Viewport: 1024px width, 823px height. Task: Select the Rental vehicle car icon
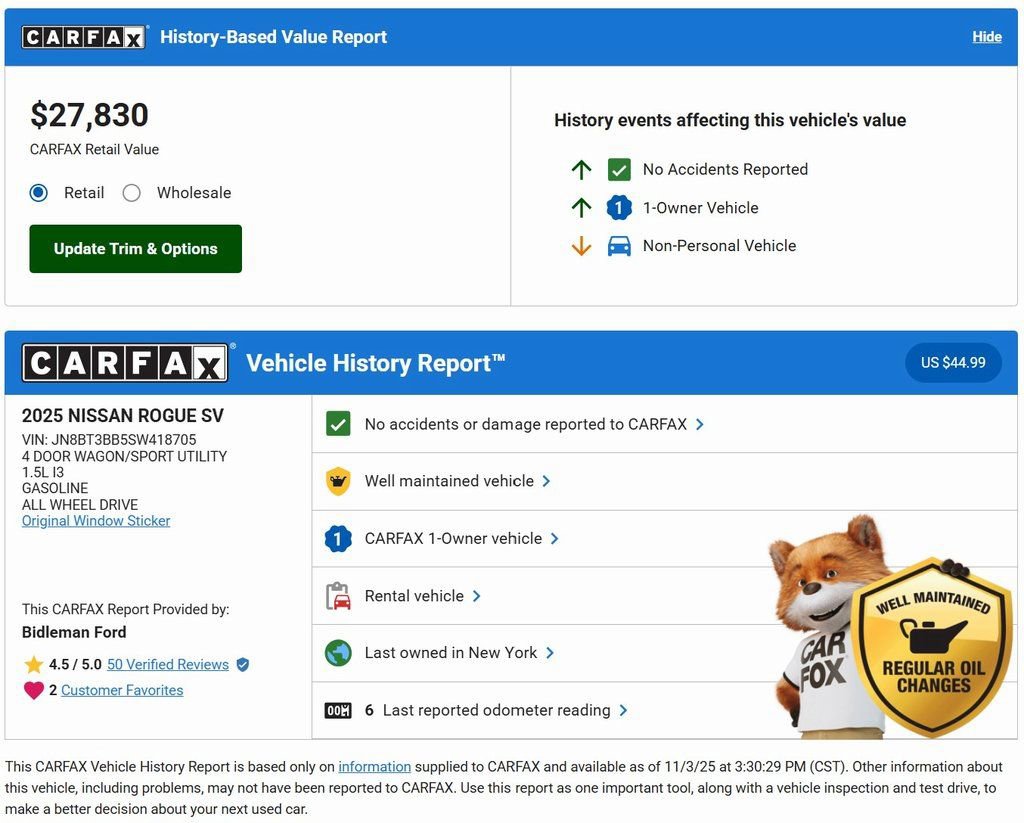338,595
